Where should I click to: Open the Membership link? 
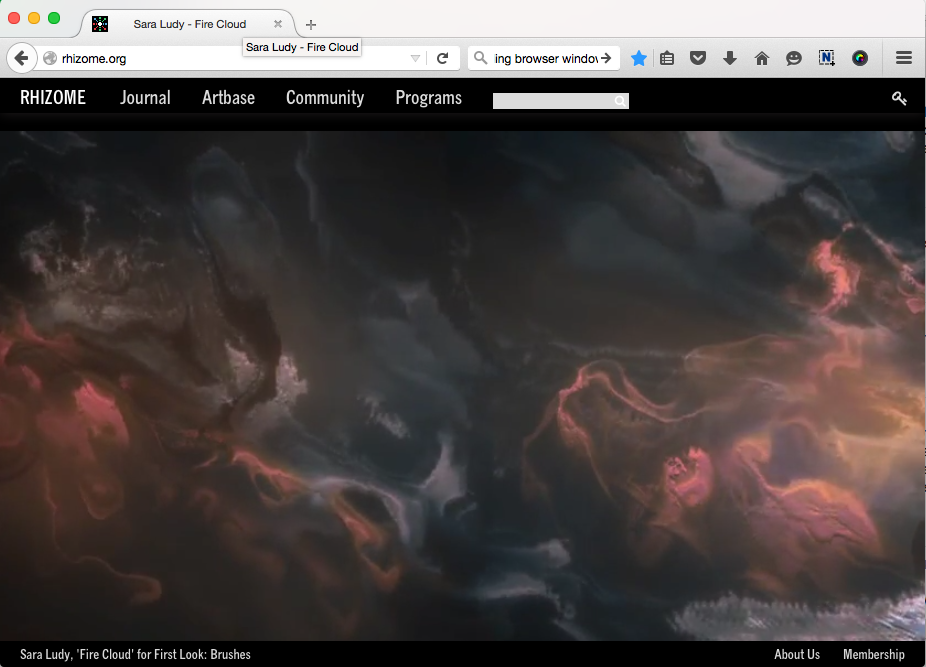(873, 654)
